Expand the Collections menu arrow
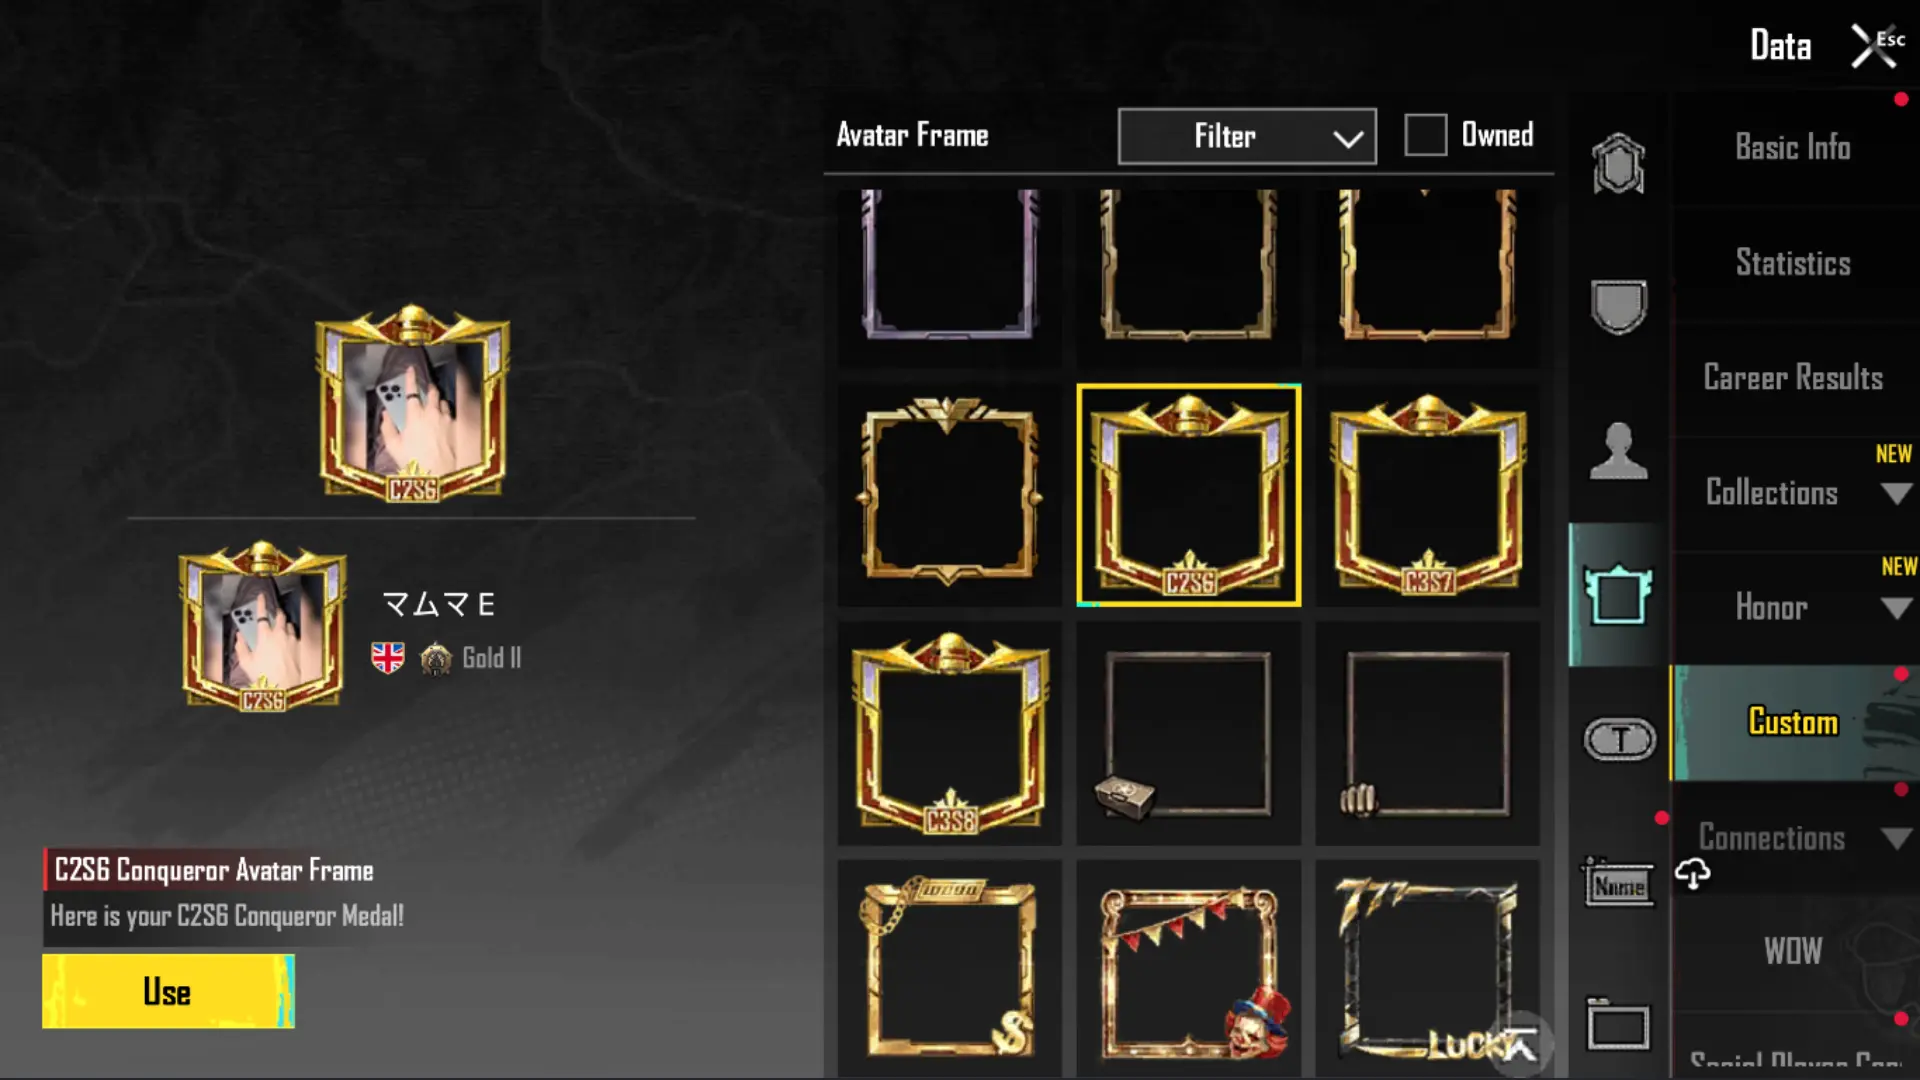 [1895, 493]
